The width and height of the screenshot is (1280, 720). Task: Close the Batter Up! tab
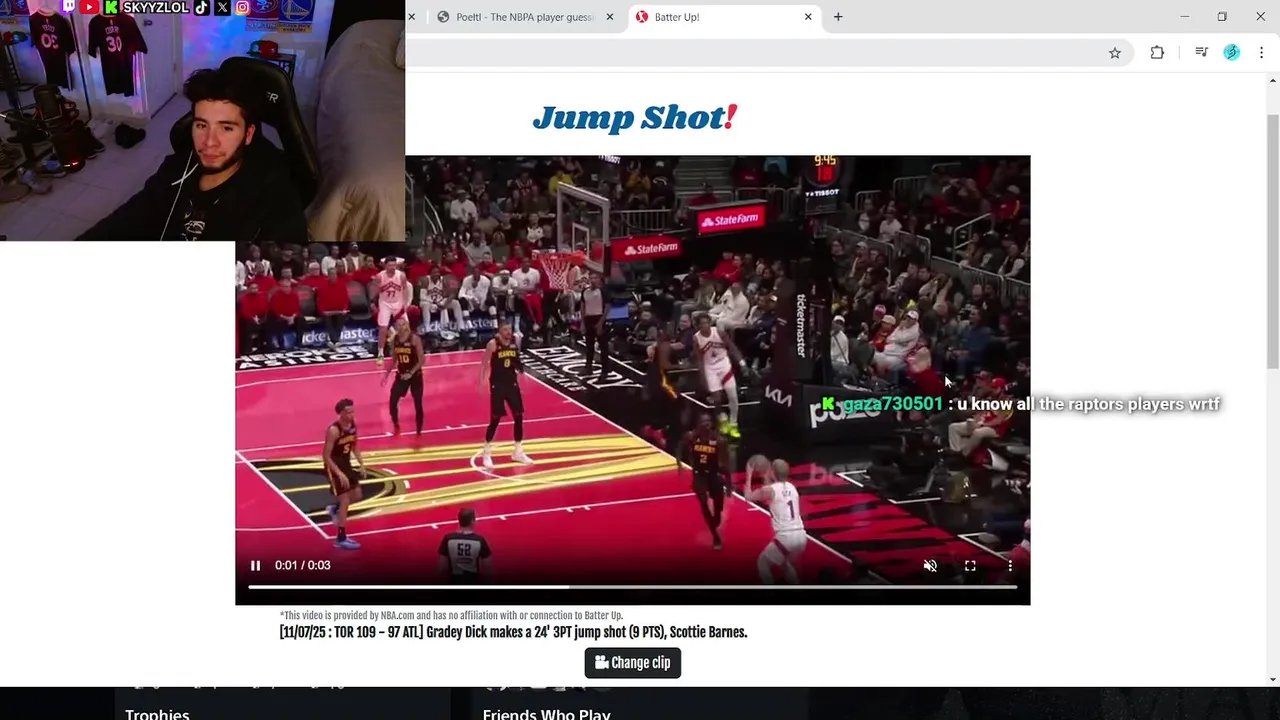pyautogui.click(x=808, y=17)
